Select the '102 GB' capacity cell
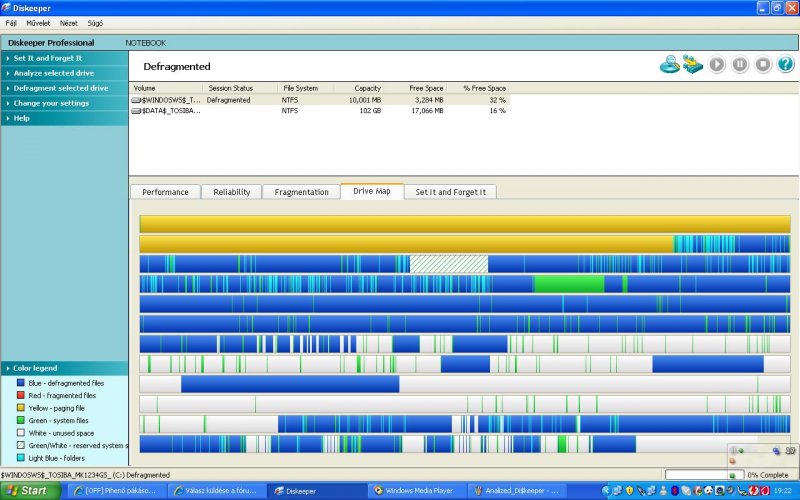 (x=370, y=111)
